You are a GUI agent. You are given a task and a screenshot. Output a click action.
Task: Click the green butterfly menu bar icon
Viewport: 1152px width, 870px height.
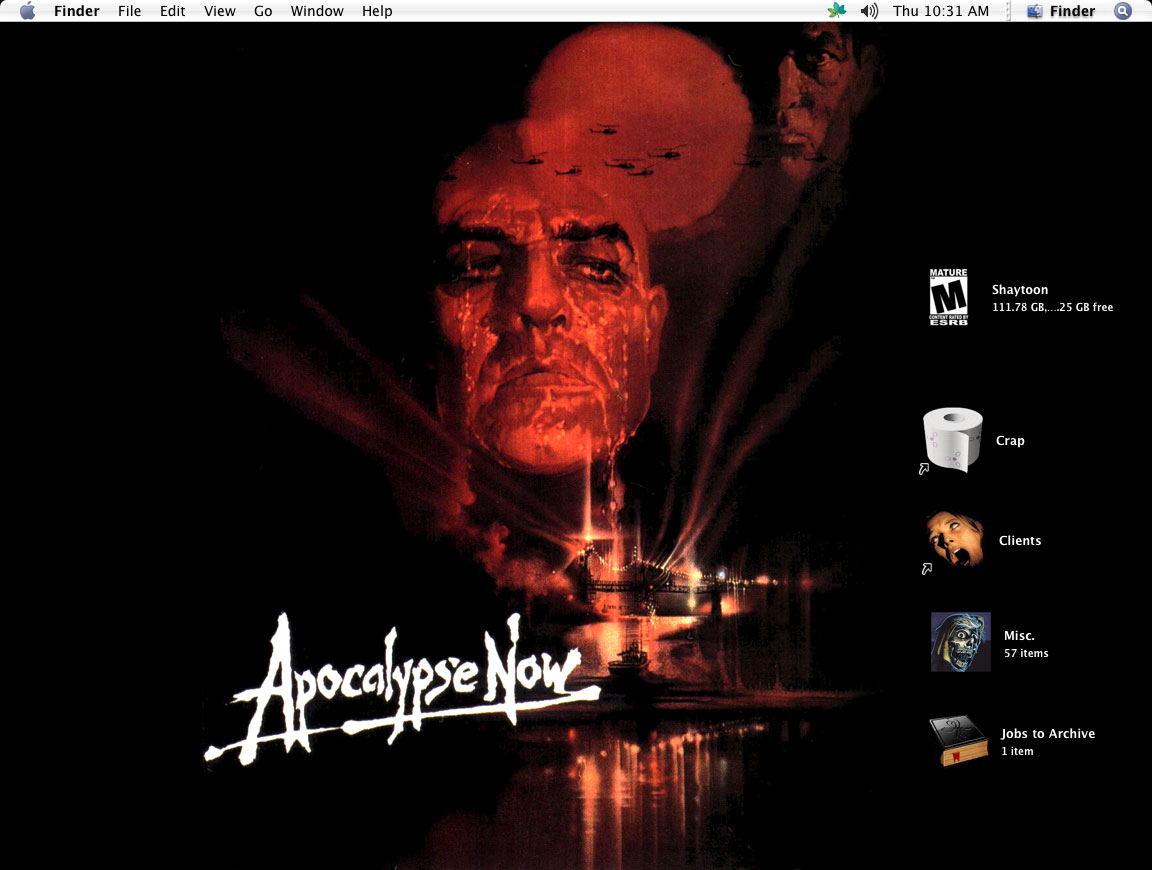pos(836,10)
